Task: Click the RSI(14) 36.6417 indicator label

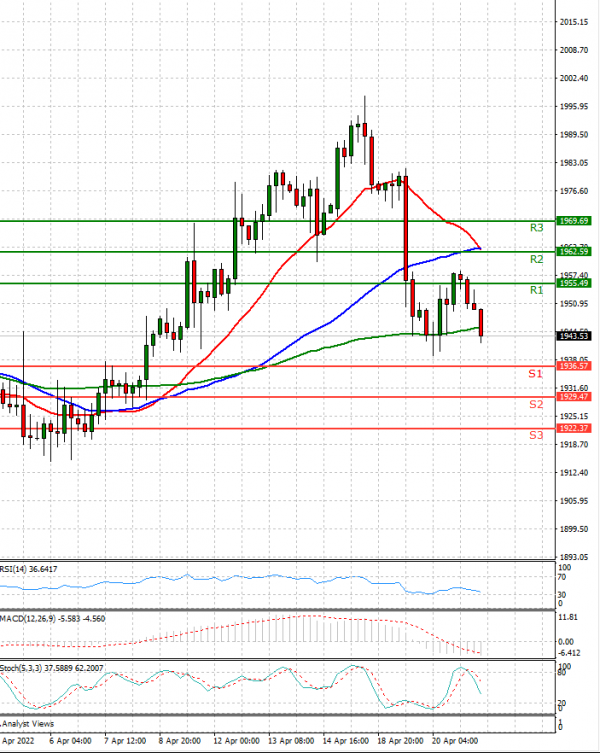Action: [x=28, y=569]
